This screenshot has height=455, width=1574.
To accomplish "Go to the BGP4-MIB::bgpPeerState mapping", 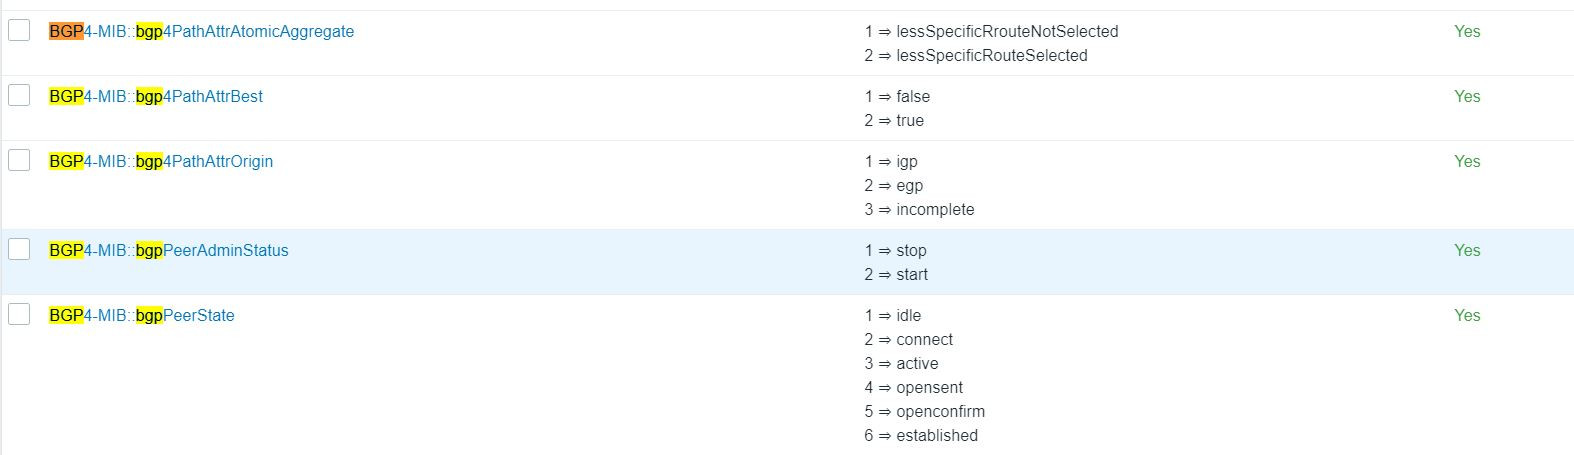I will (x=141, y=315).
